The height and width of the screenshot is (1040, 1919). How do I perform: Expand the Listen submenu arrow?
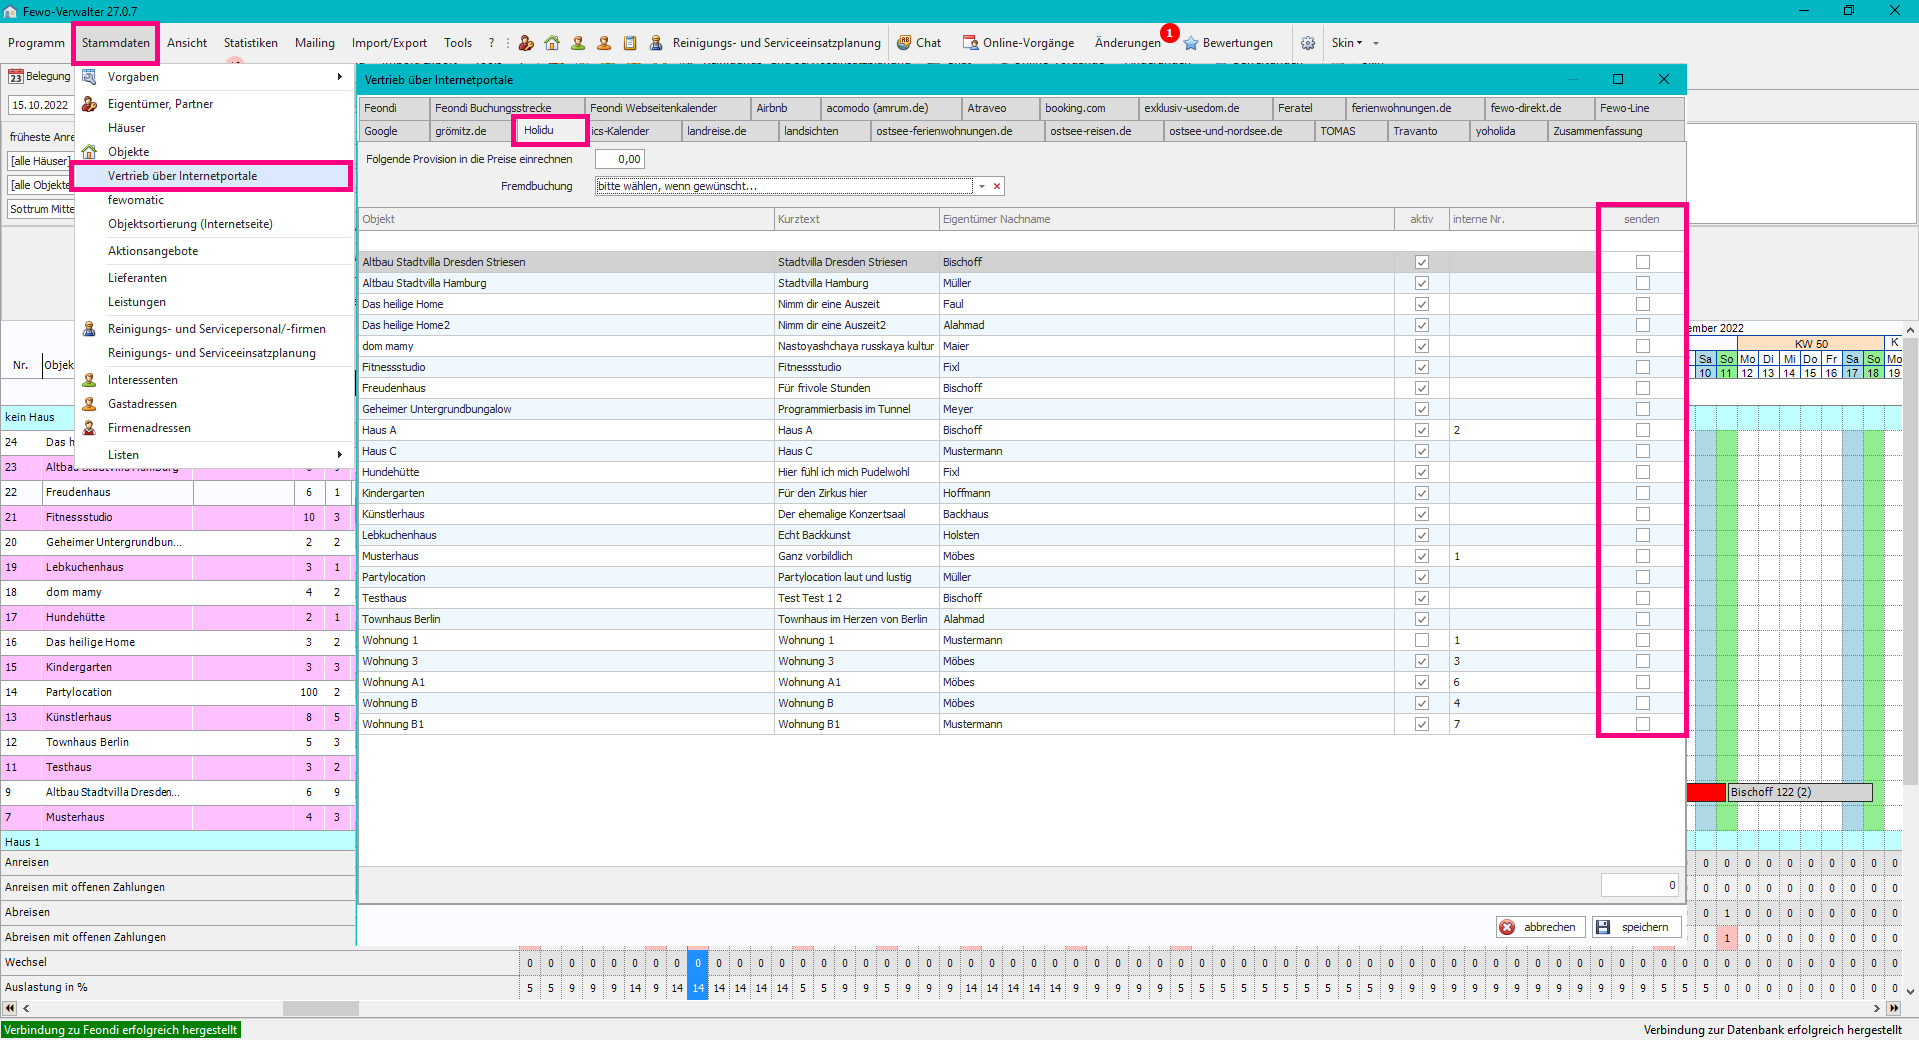[340, 455]
